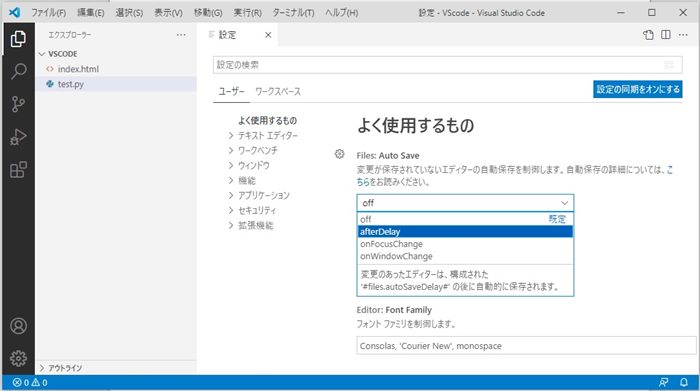Open Run and Debug view icon
Screen dimensions: 700x391
coord(18,137)
